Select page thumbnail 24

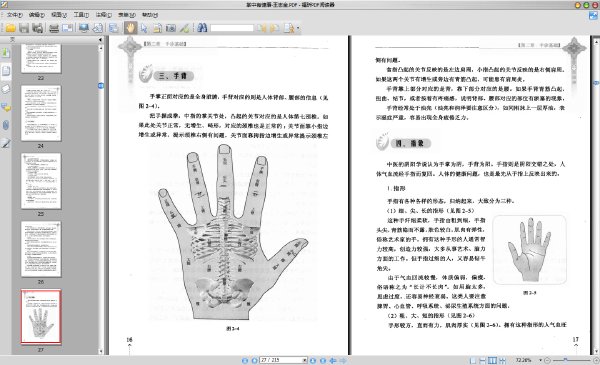pyautogui.click(x=41, y=113)
